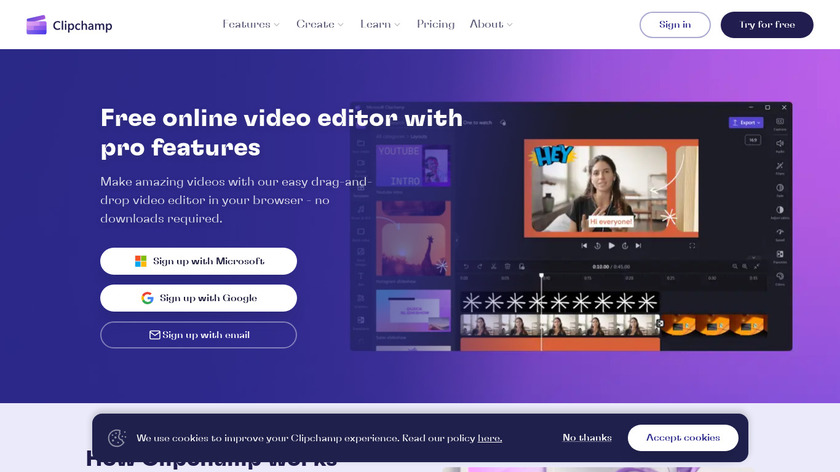This screenshot has height=472, width=840.
Task: Select the orange background track on timeline
Action: click(560, 344)
